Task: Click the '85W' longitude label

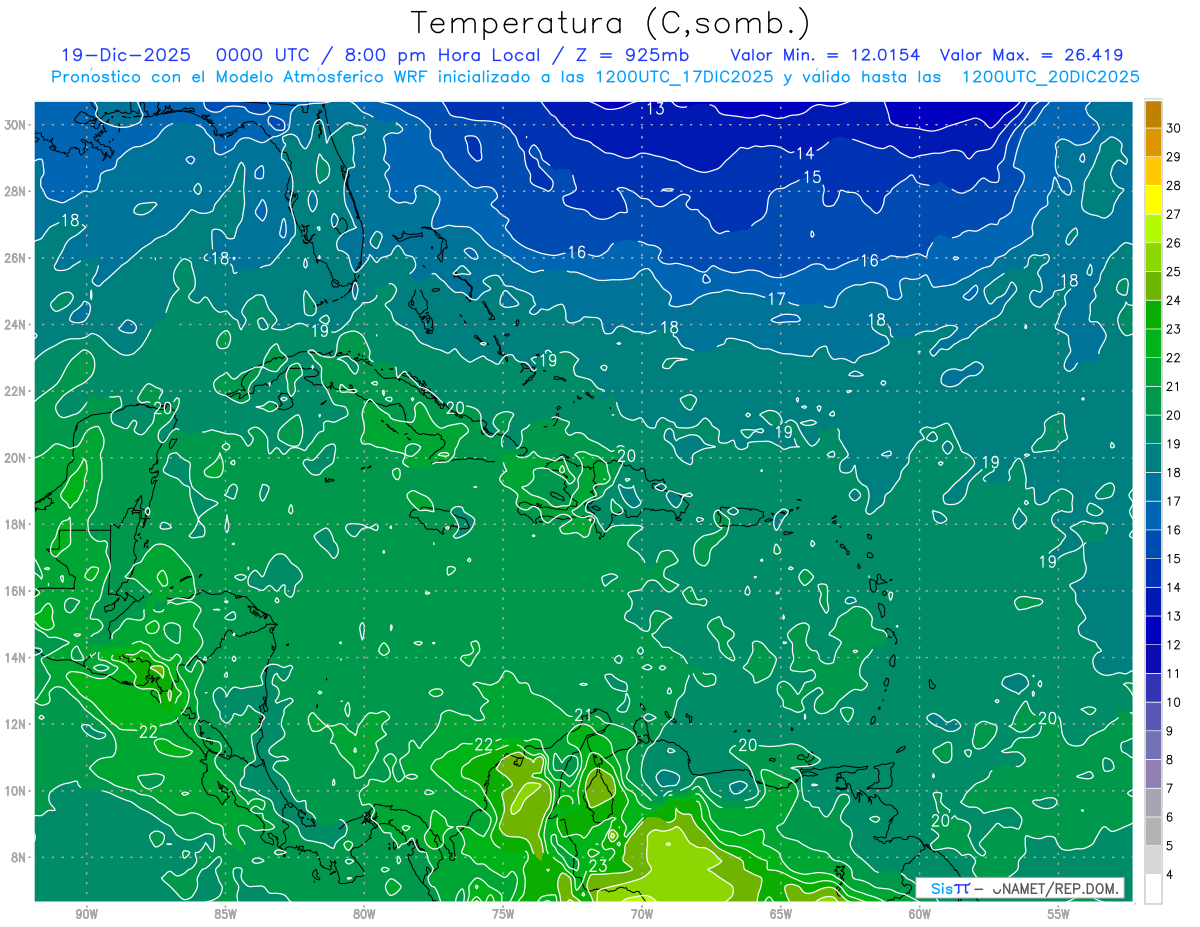Action: (x=225, y=914)
